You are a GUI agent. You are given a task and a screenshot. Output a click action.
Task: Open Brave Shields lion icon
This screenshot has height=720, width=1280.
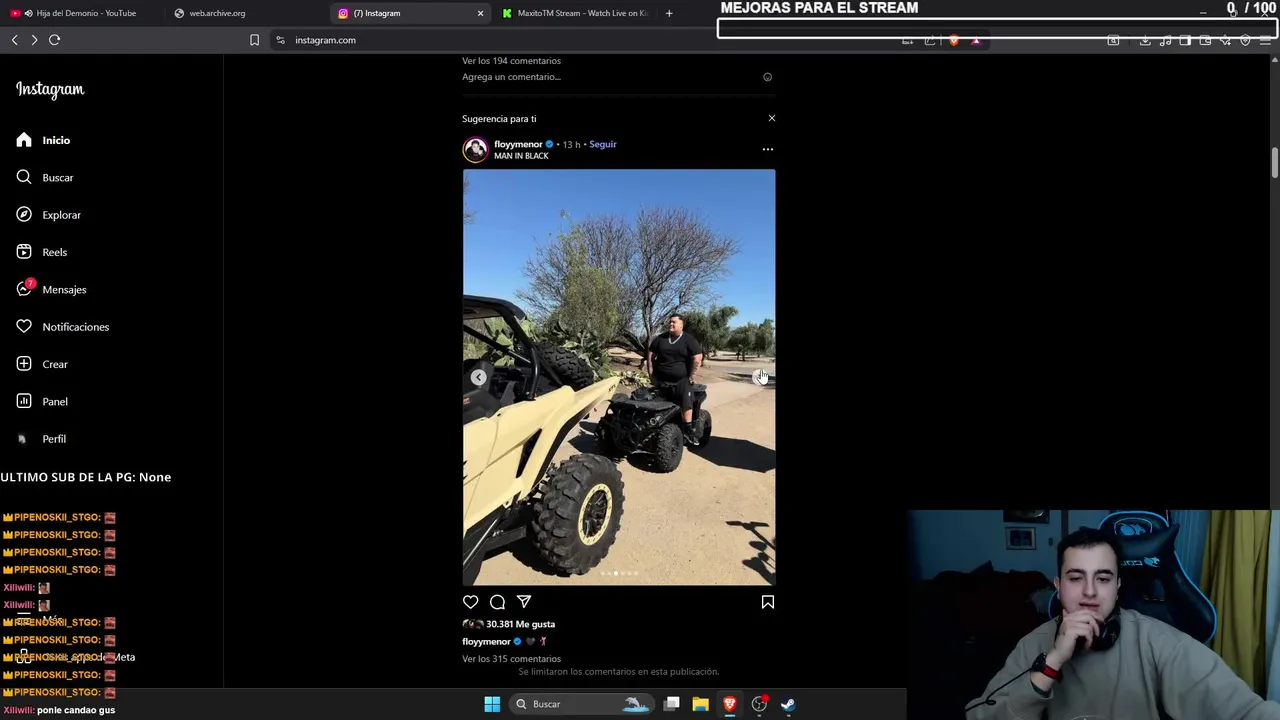pos(954,41)
